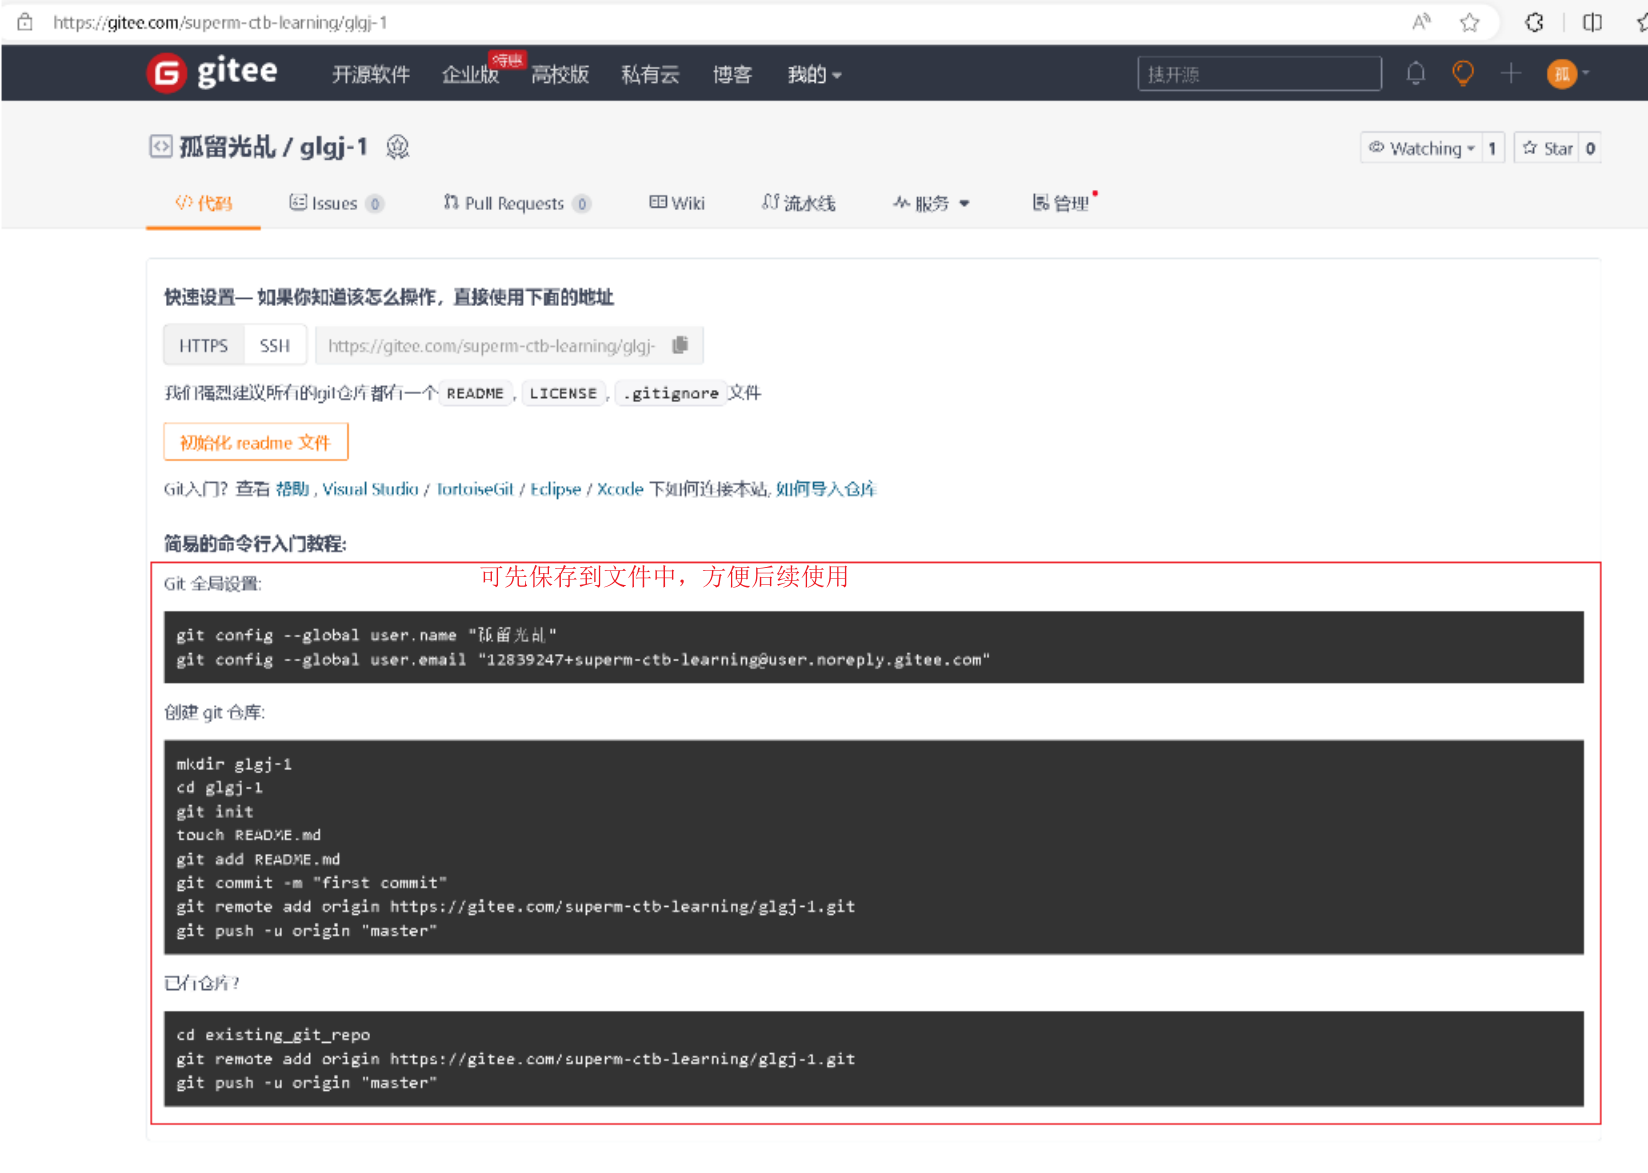Click the user avatar icon in header

[1561, 73]
